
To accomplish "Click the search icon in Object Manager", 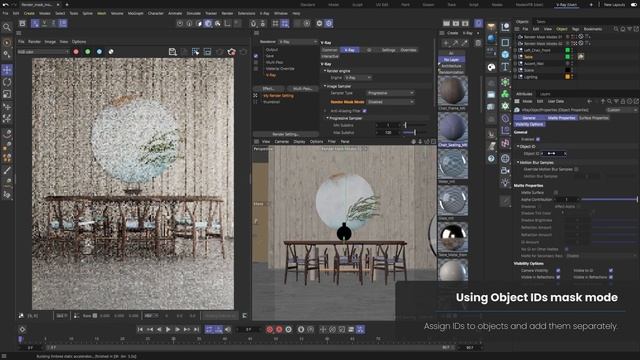I will coord(616,29).
